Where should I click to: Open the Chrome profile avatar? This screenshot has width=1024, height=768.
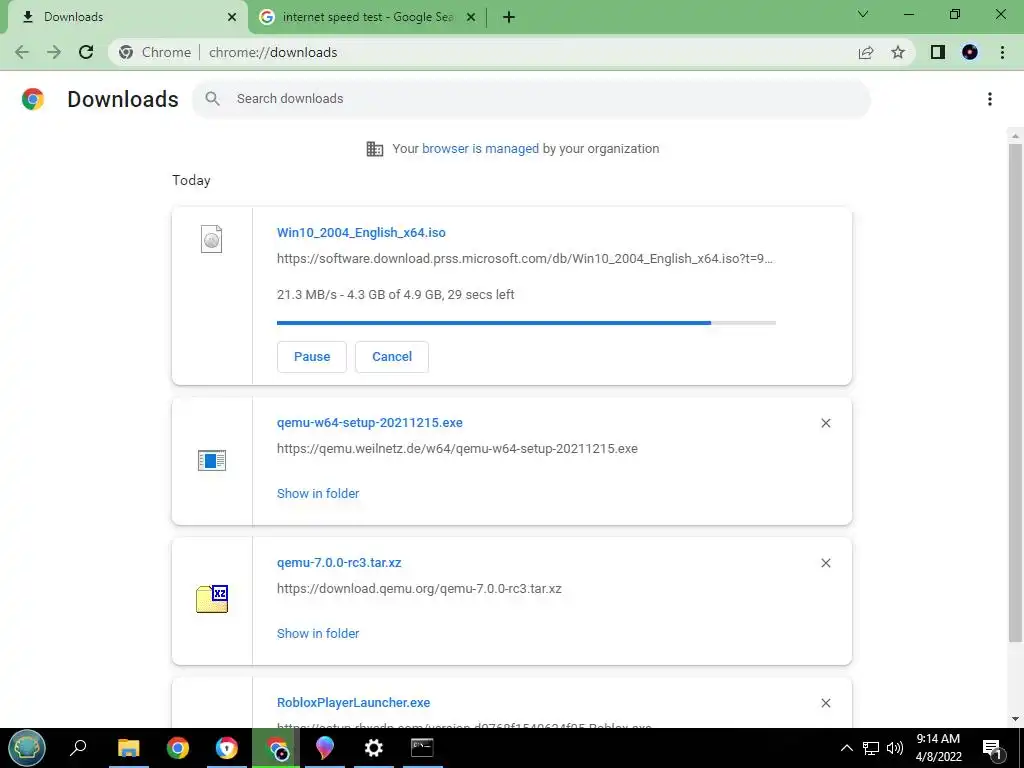970,52
